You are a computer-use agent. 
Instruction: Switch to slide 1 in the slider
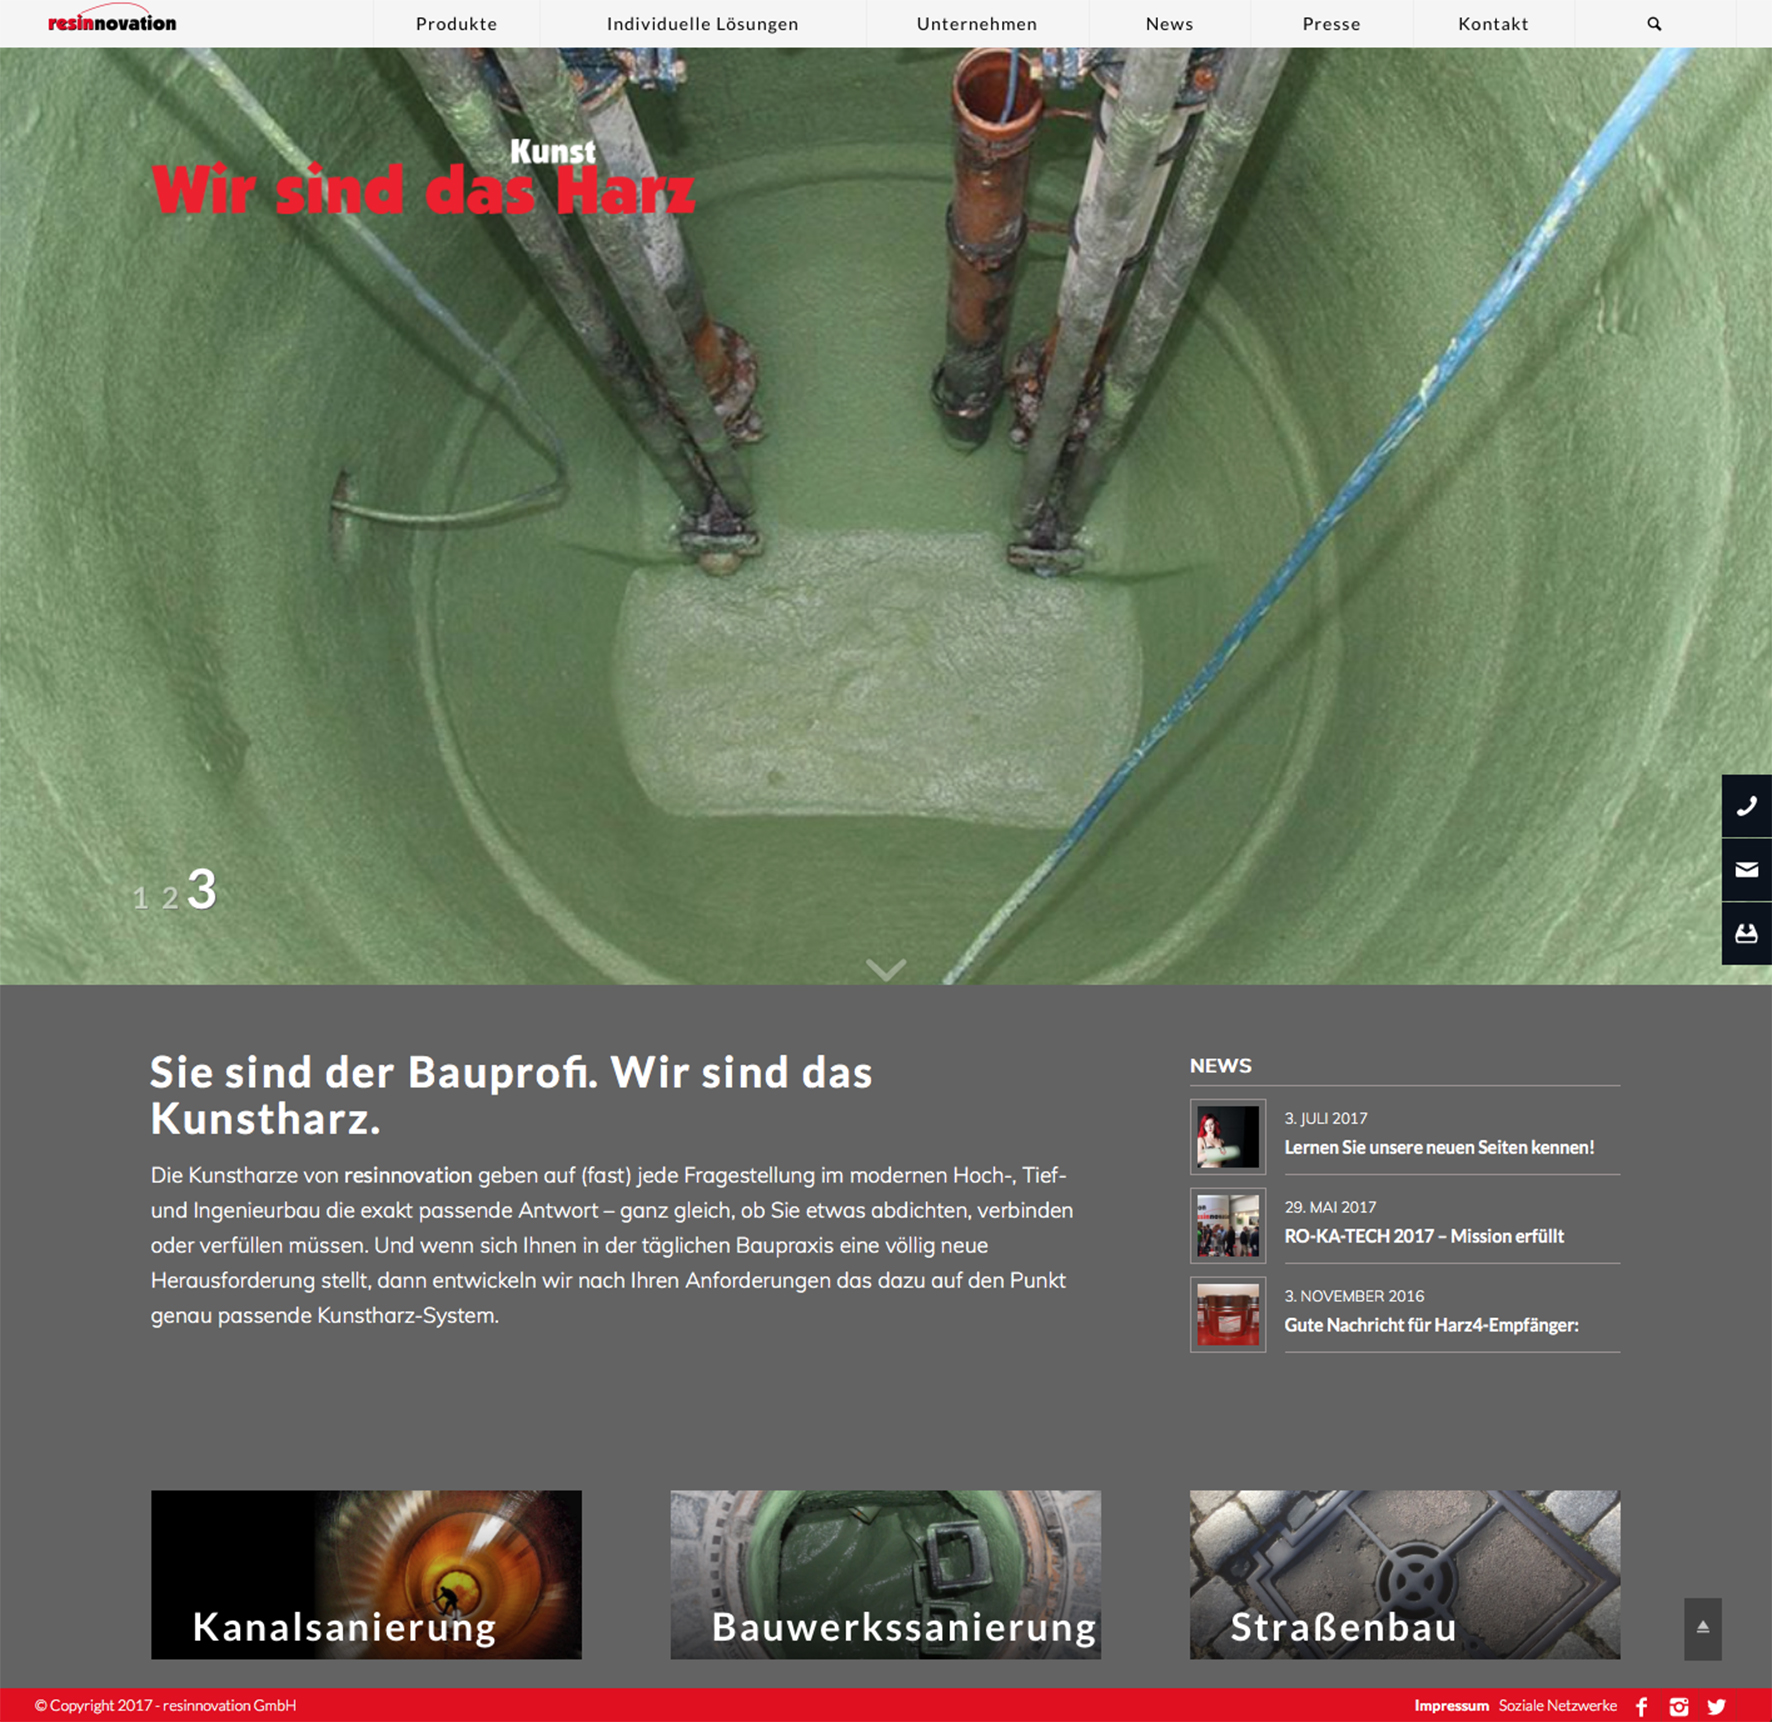point(141,898)
